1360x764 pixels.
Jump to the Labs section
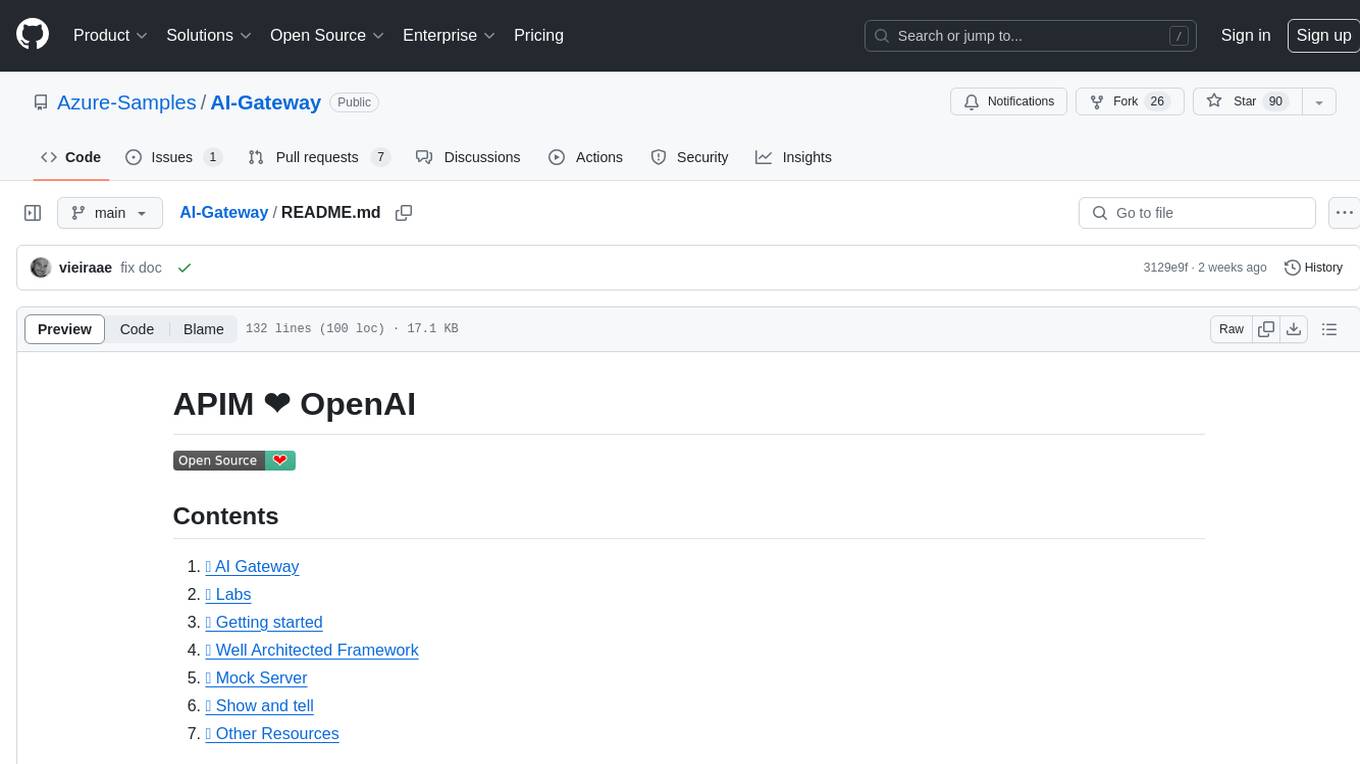click(x=228, y=594)
